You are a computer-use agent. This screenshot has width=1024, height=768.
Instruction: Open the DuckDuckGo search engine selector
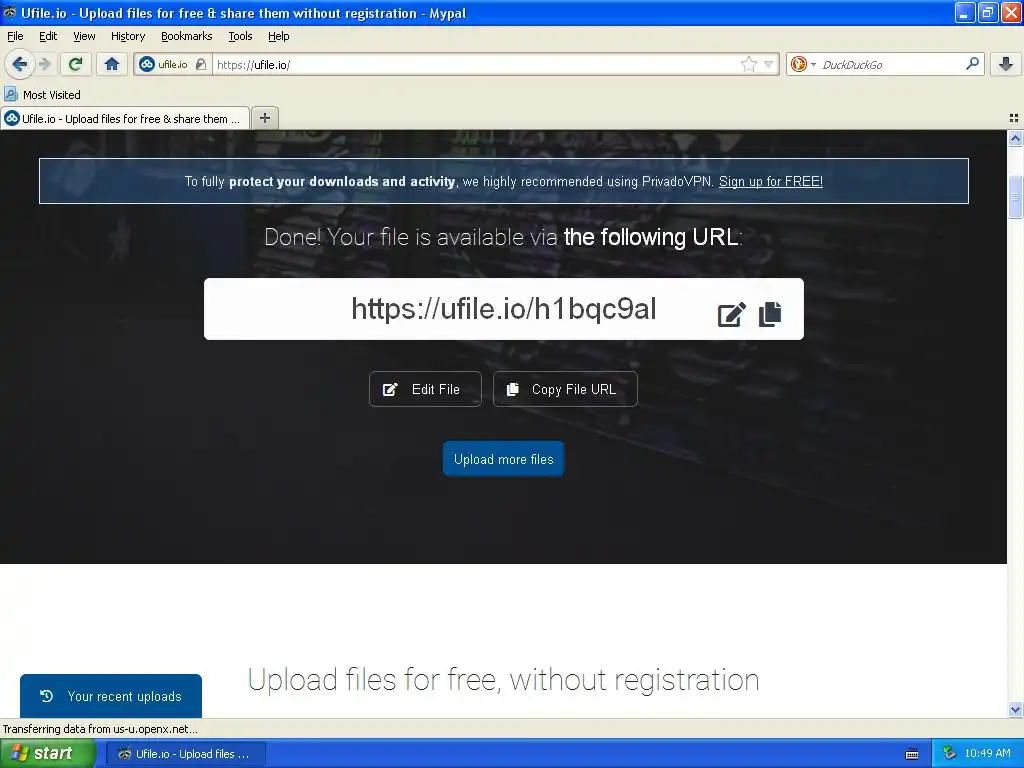(803, 64)
